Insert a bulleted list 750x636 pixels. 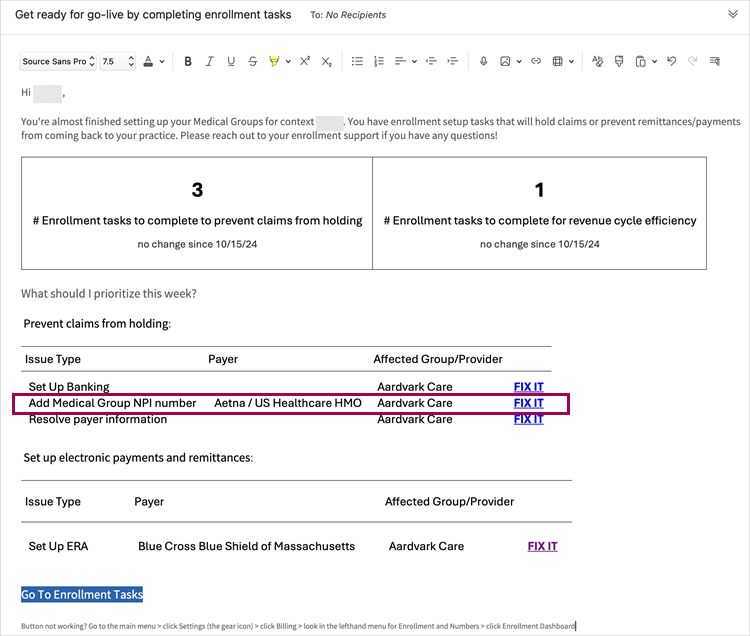click(357, 61)
